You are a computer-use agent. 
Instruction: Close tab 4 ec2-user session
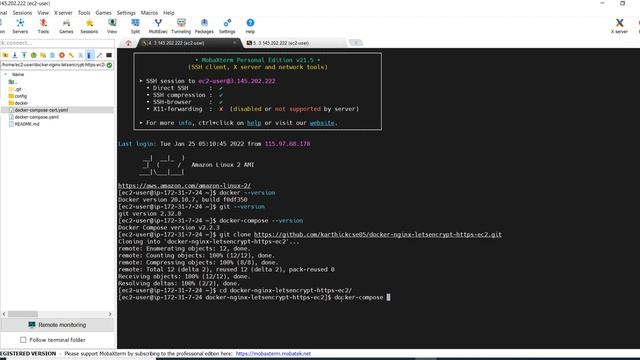[x=235, y=43]
